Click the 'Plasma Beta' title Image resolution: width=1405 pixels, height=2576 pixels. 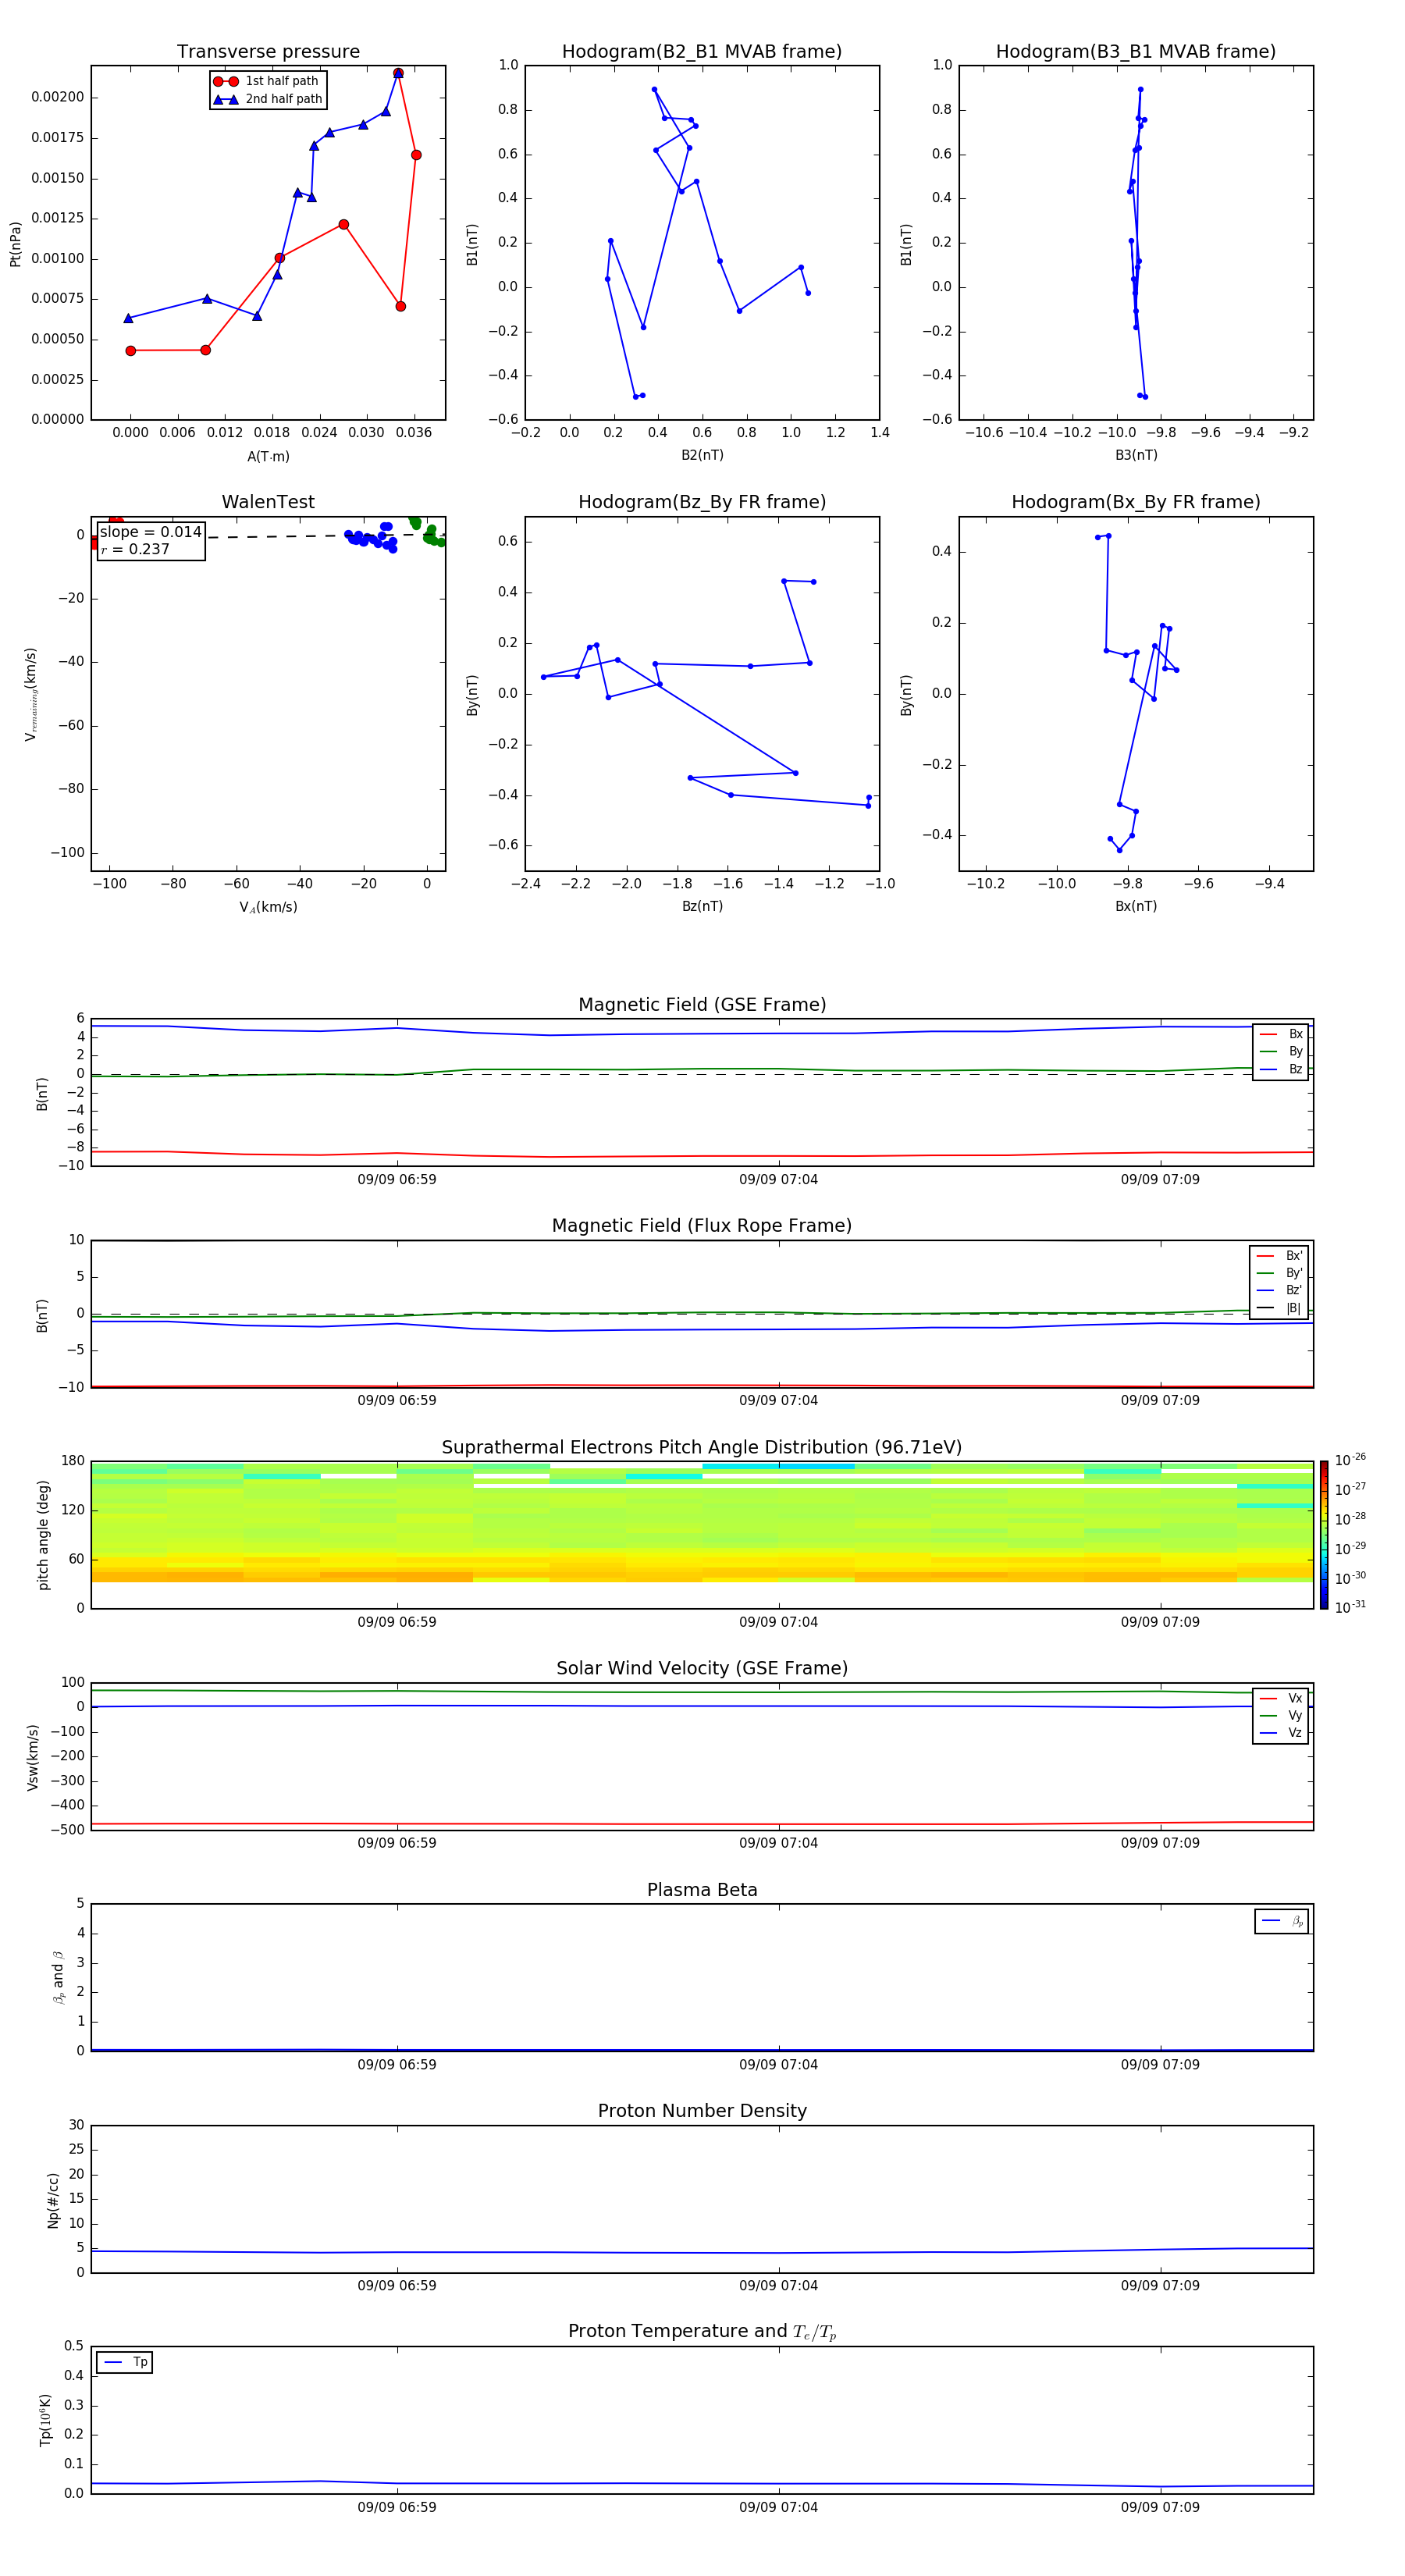point(702,1890)
